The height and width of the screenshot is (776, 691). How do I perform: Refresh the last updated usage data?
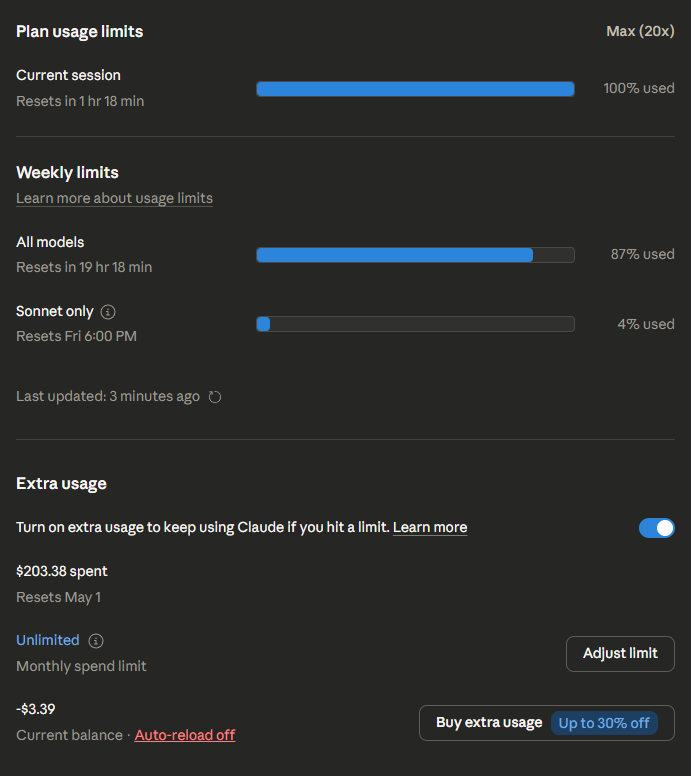(x=215, y=397)
